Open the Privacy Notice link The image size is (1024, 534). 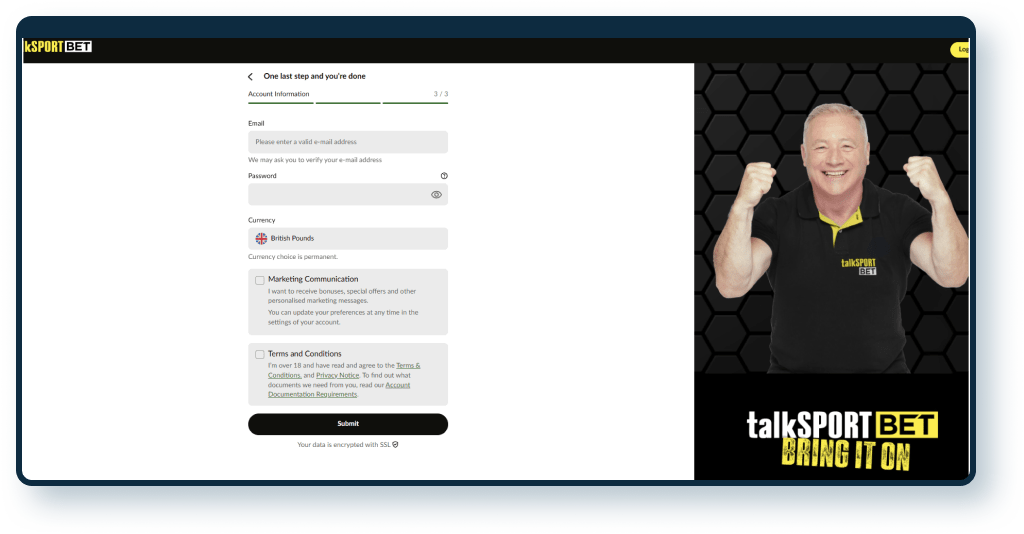point(338,375)
